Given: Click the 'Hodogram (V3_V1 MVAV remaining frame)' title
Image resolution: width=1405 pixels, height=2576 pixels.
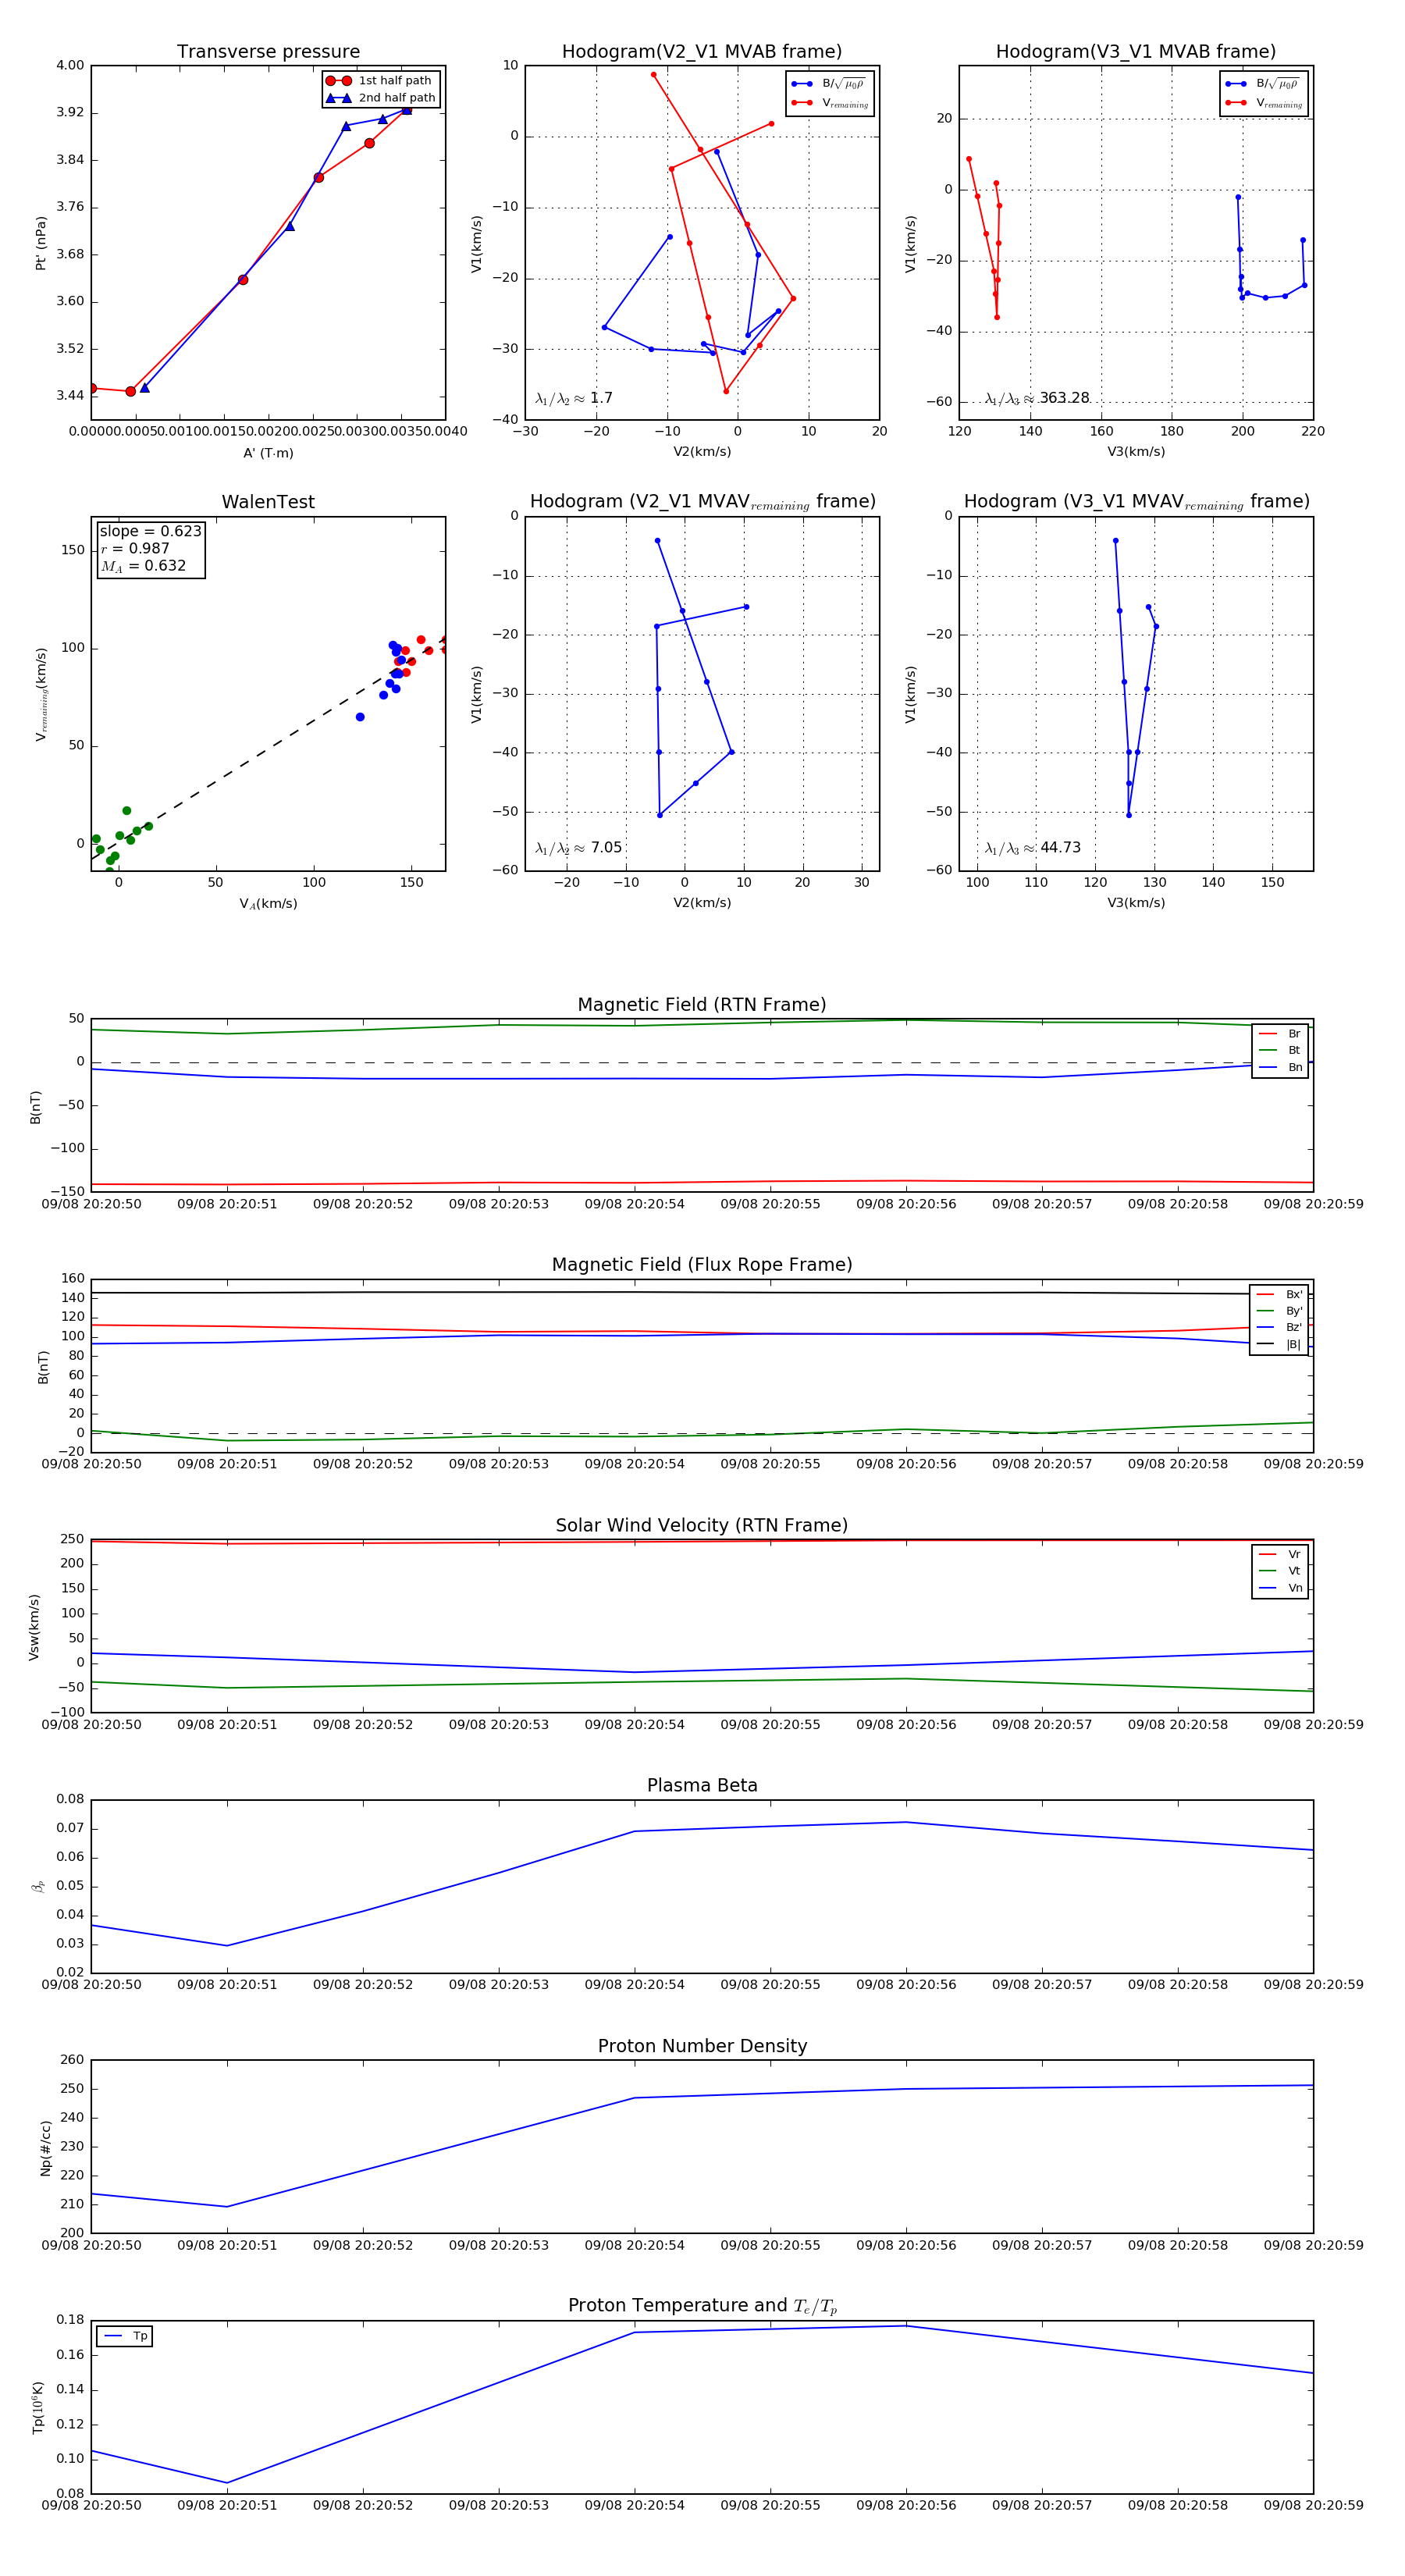Looking at the screenshot, I should (x=1136, y=502).
